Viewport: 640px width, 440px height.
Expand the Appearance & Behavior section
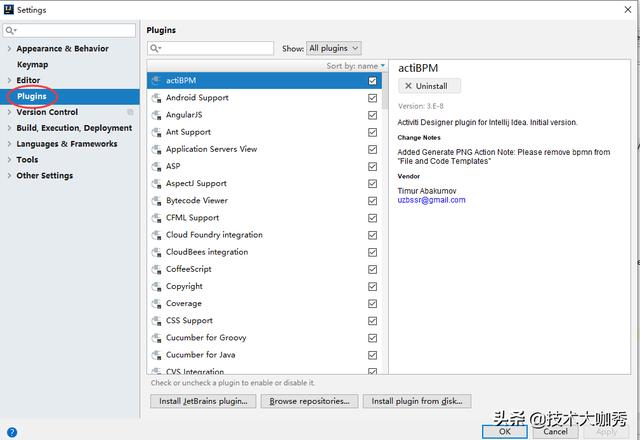9,49
